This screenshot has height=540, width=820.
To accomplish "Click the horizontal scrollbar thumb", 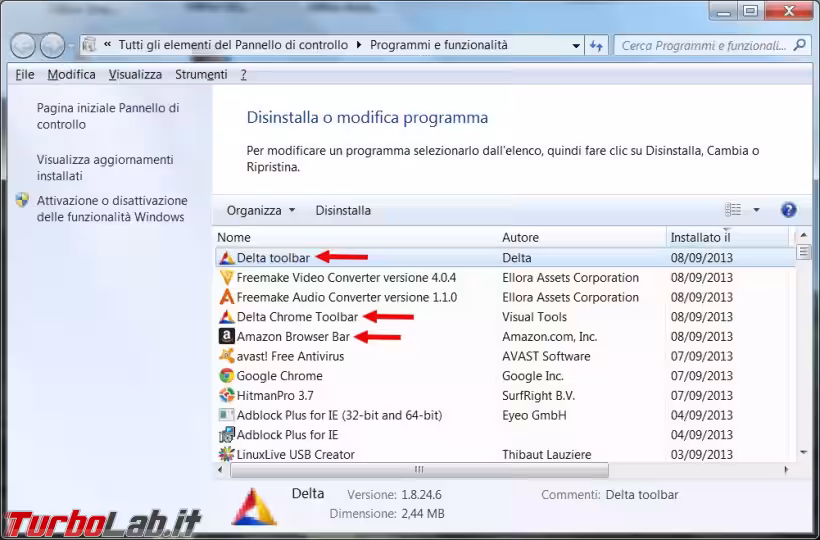I will pyautogui.click(x=419, y=470).
